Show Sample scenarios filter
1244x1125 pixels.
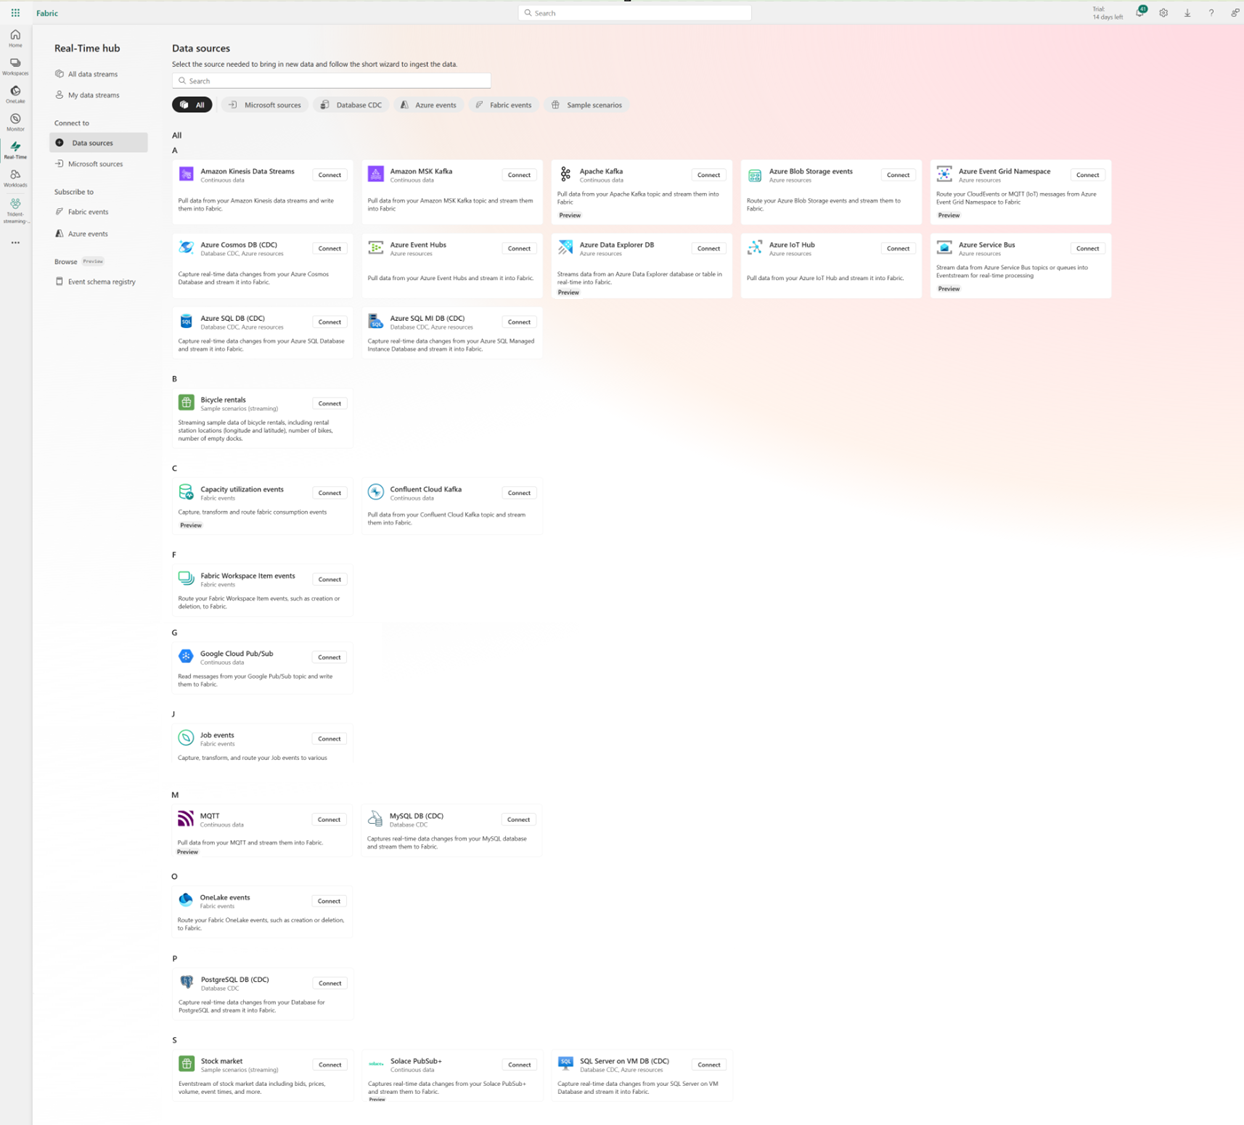(586, 105)
